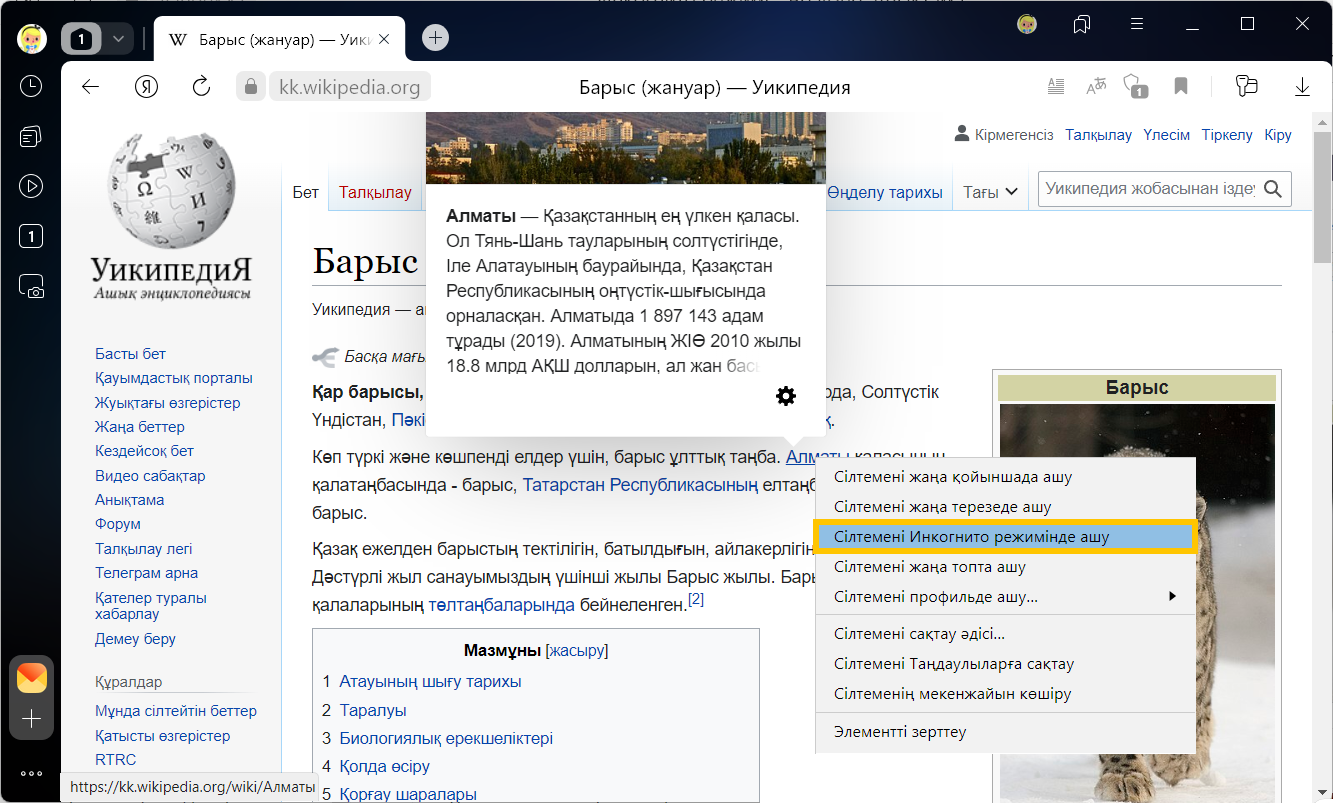Open the Басты бет link

(130, 354)
